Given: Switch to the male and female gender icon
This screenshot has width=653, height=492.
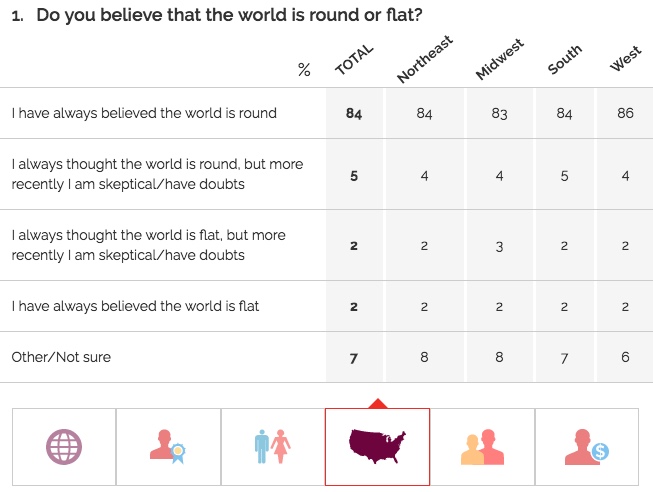Looking at the screenshot, I should [272, 446].
